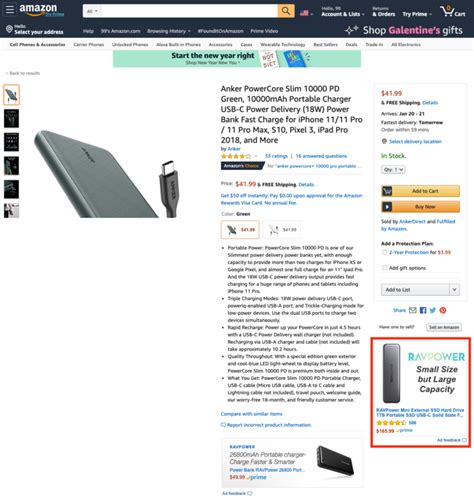The height and width of the screenshot is (504, 474).
Task: Share product on Pinterest icon
Action: pos(443,310)
